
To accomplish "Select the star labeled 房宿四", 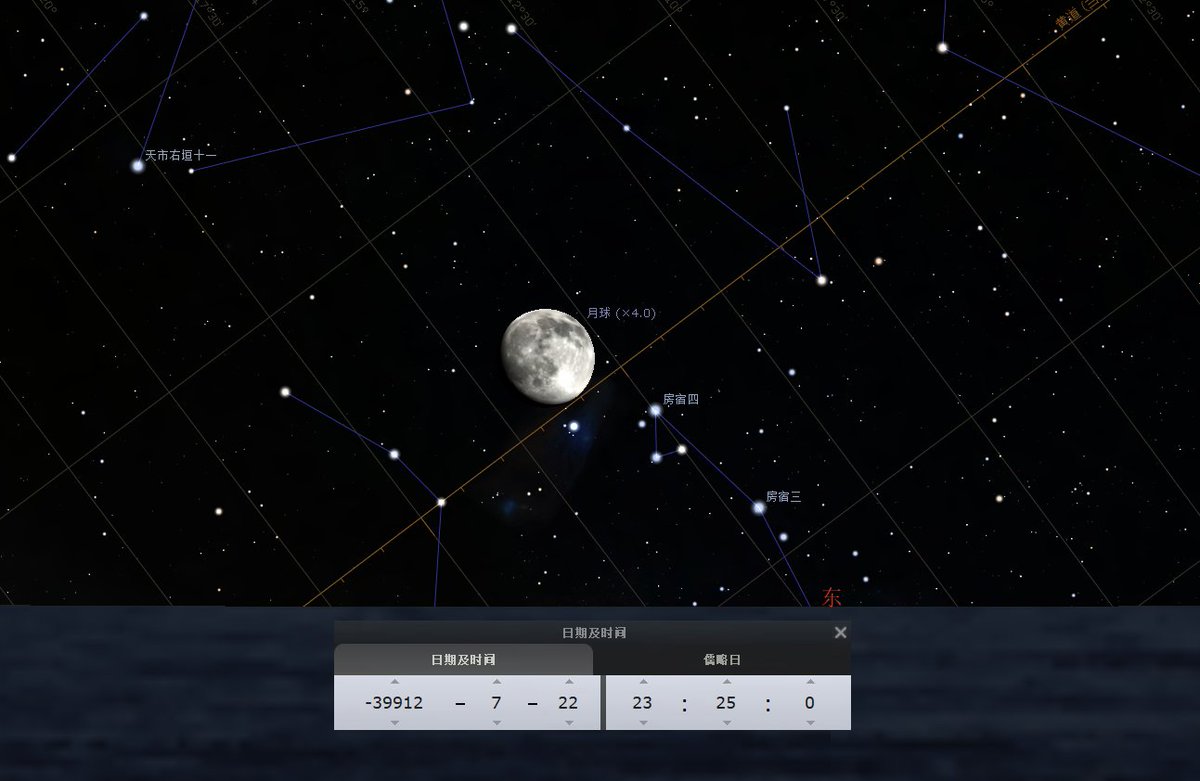I will coord(655,410).
